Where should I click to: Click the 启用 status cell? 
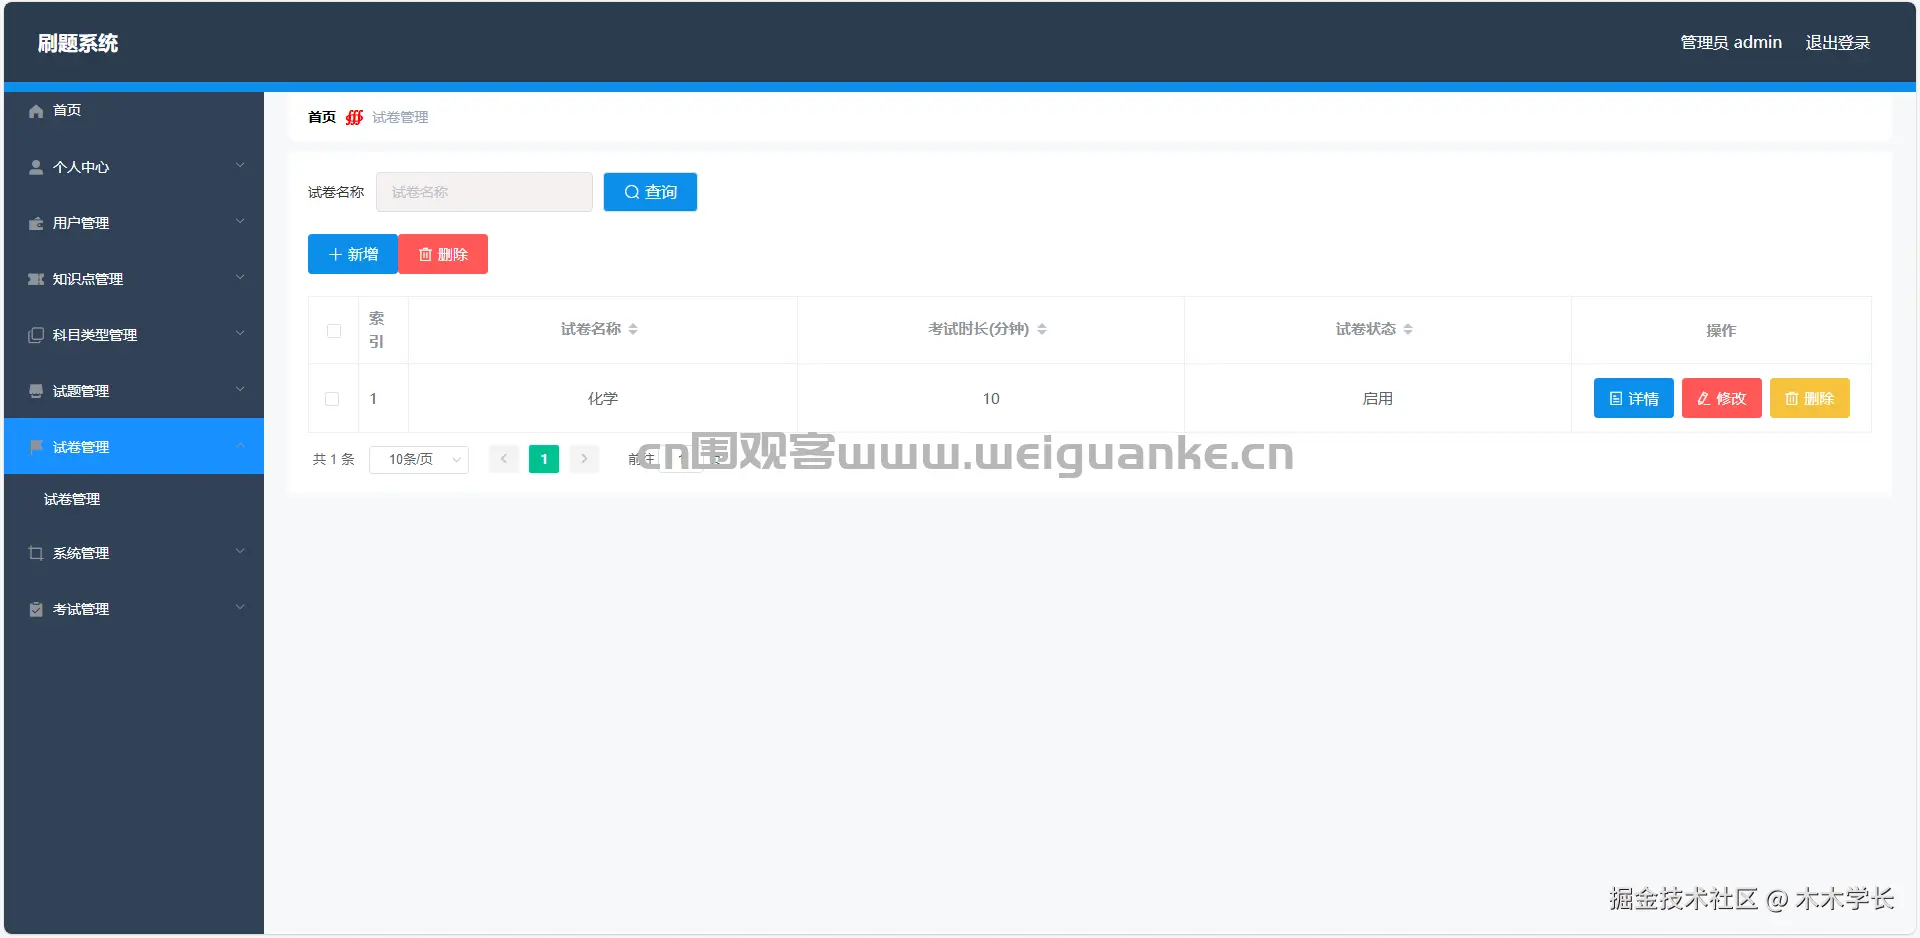(x=1377, y=398)
